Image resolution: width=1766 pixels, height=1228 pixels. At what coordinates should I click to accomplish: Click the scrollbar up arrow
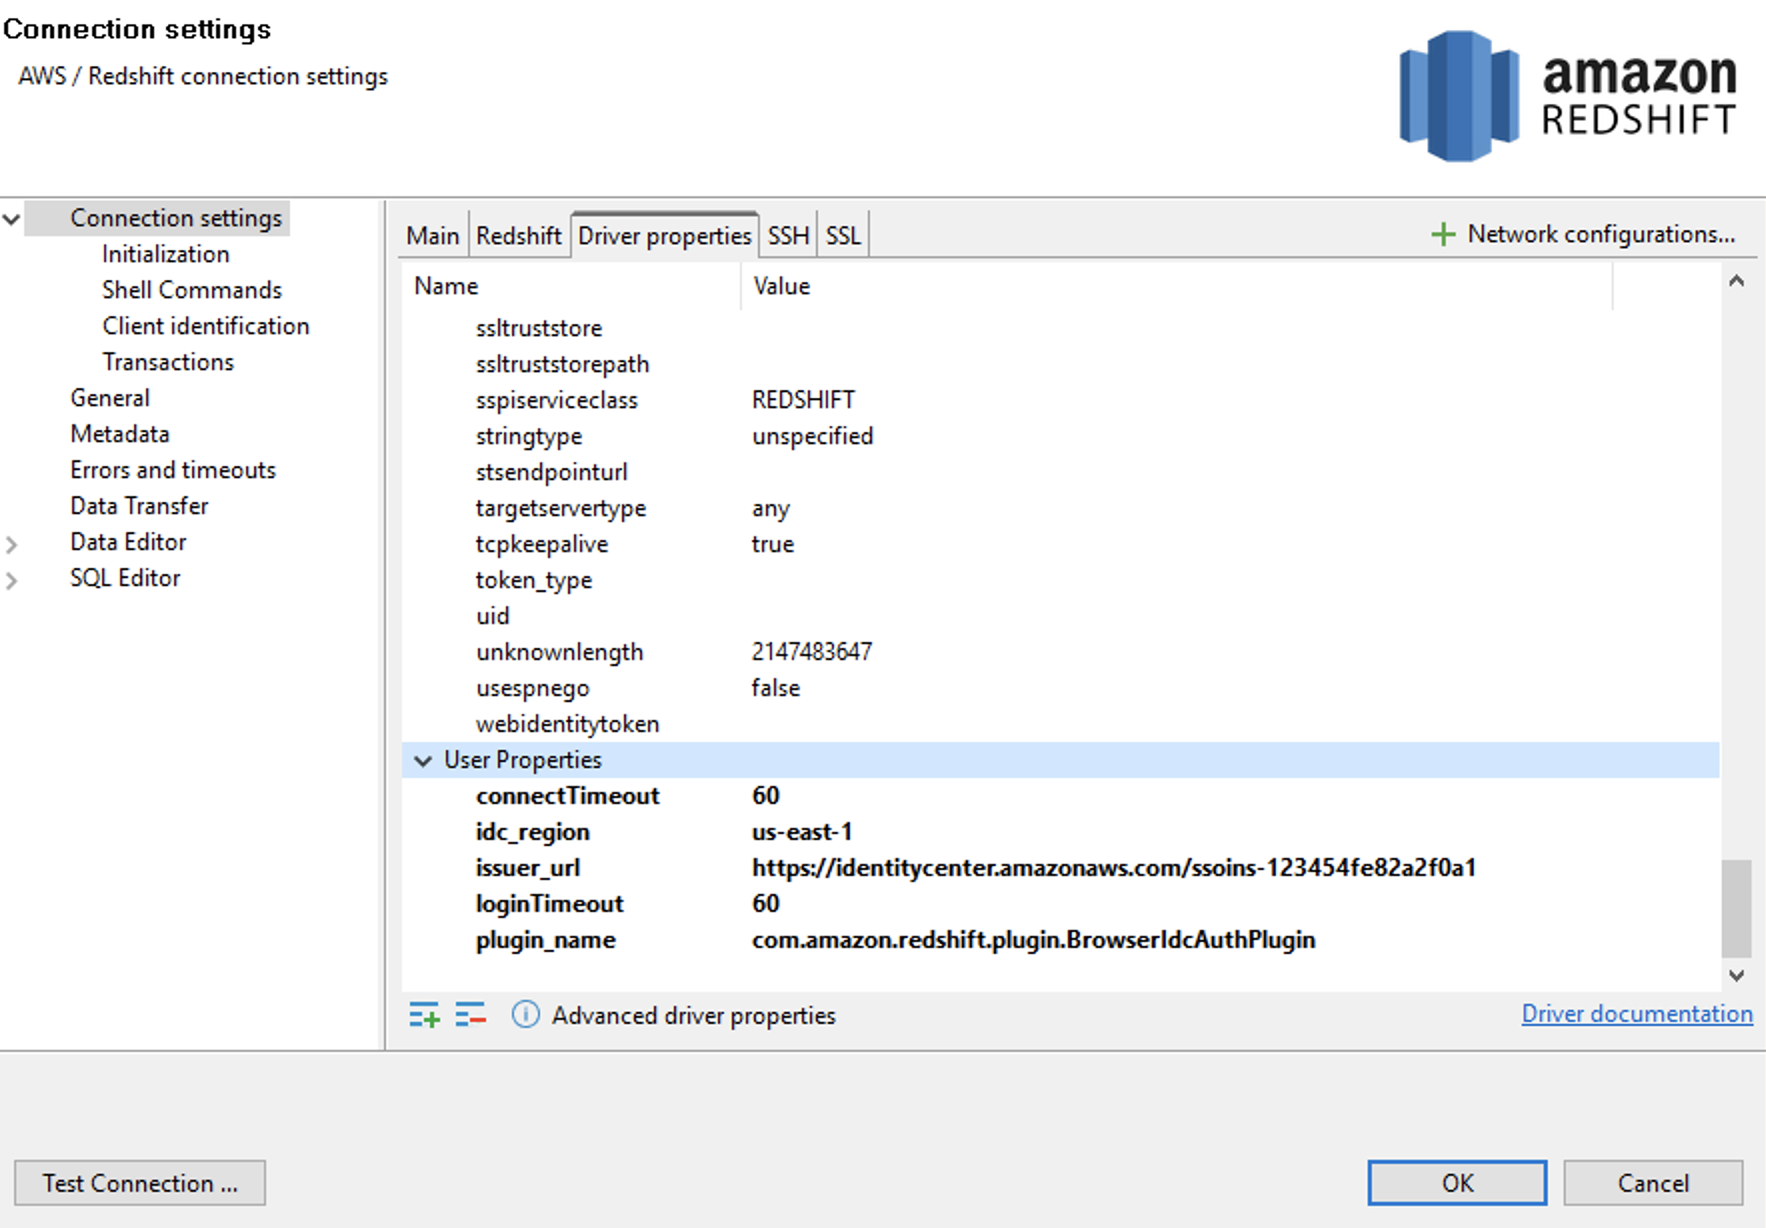pos(1737,282)
